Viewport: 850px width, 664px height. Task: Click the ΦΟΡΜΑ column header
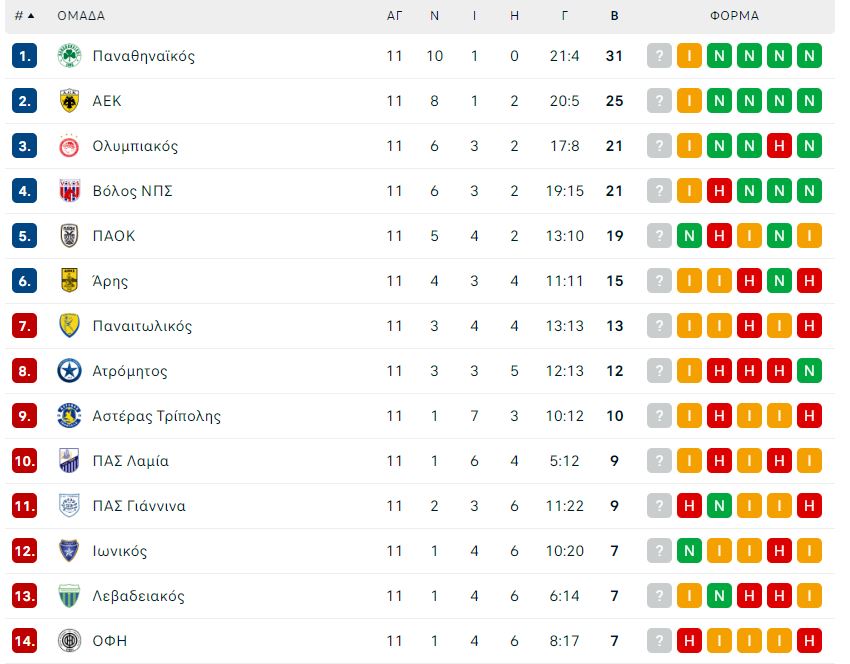735,16
